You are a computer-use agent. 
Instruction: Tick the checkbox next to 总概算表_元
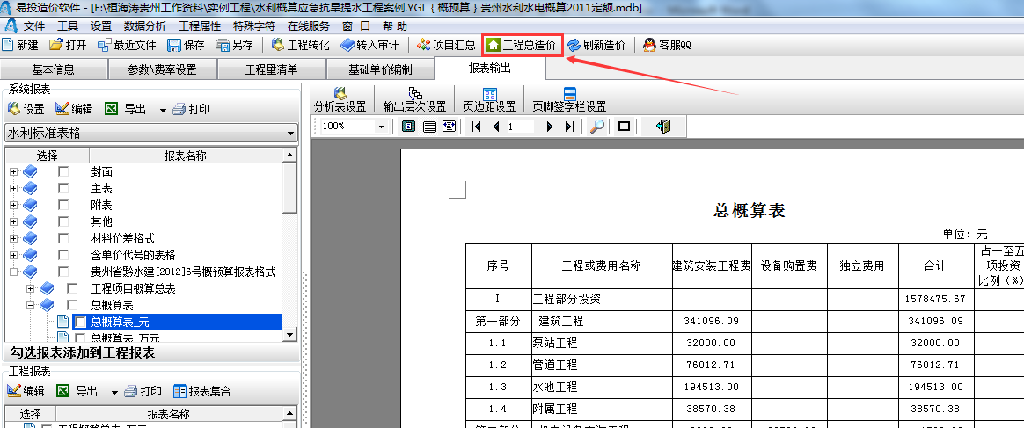(80, 322)
